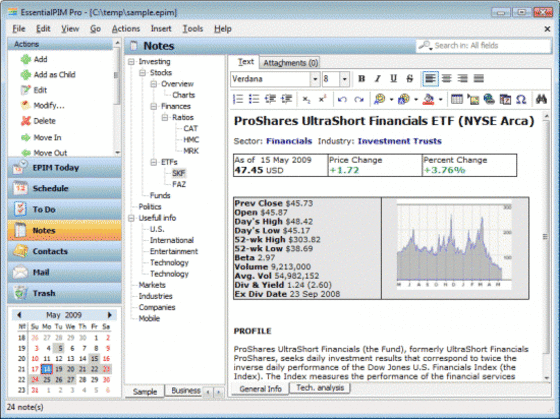
Task: Collapse the ETFs tree node
Action: click(x=154, y=162)
